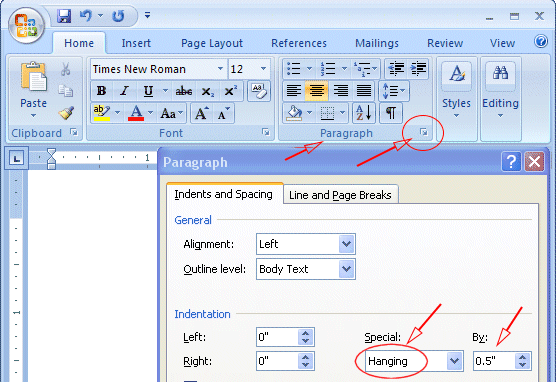Decrease paragraph indent

coord(396,68)
